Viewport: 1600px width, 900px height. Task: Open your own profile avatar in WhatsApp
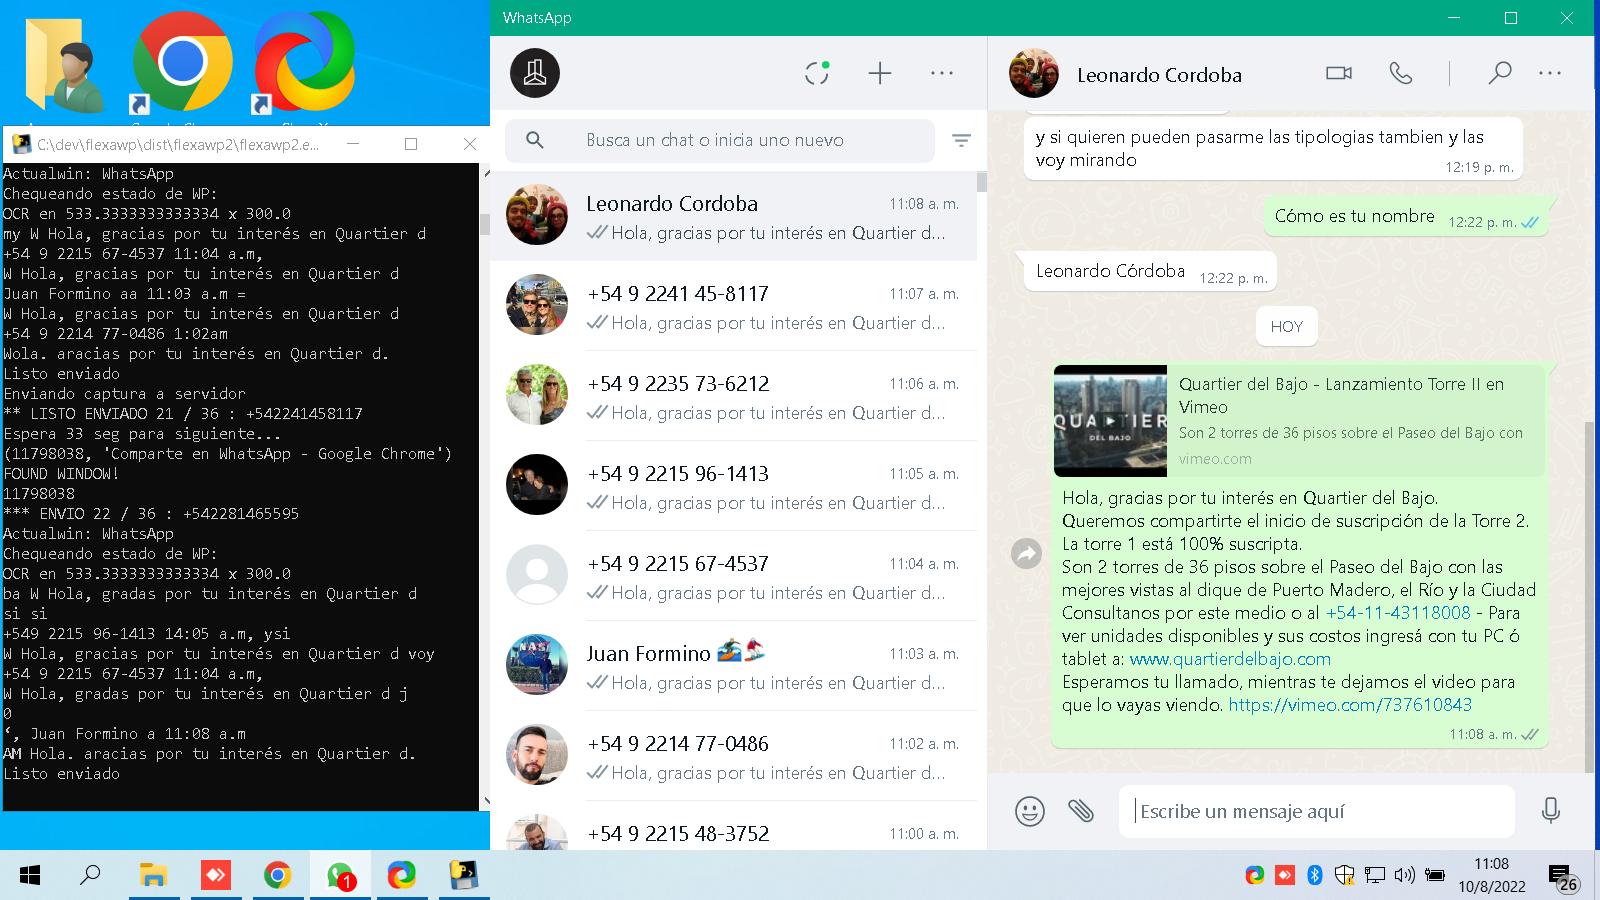535,73
